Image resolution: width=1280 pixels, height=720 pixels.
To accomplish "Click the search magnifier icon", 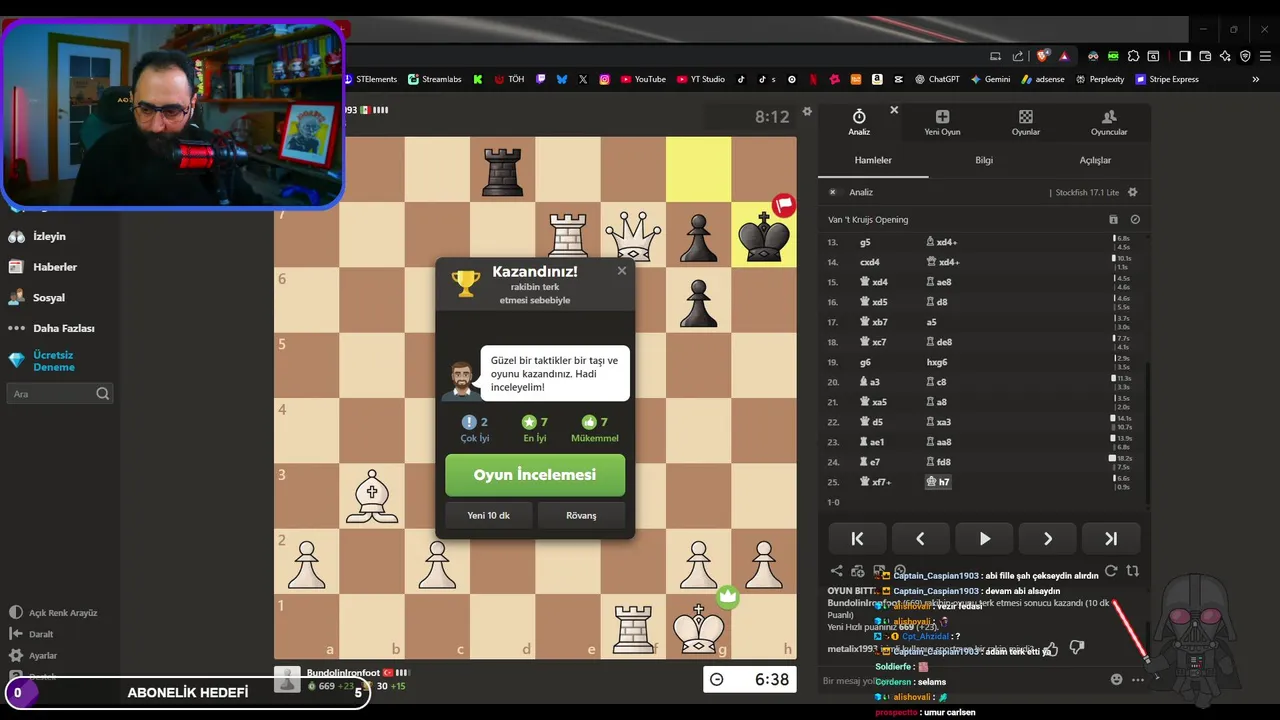I will 102,394.
